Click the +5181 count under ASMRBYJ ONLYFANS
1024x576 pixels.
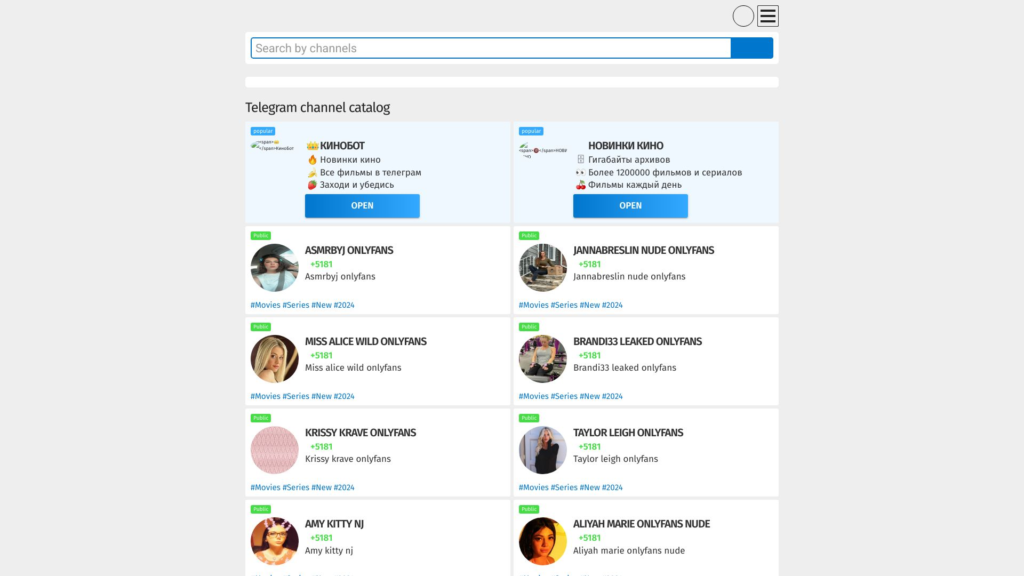pyautogui.click(x=321, y=264)
